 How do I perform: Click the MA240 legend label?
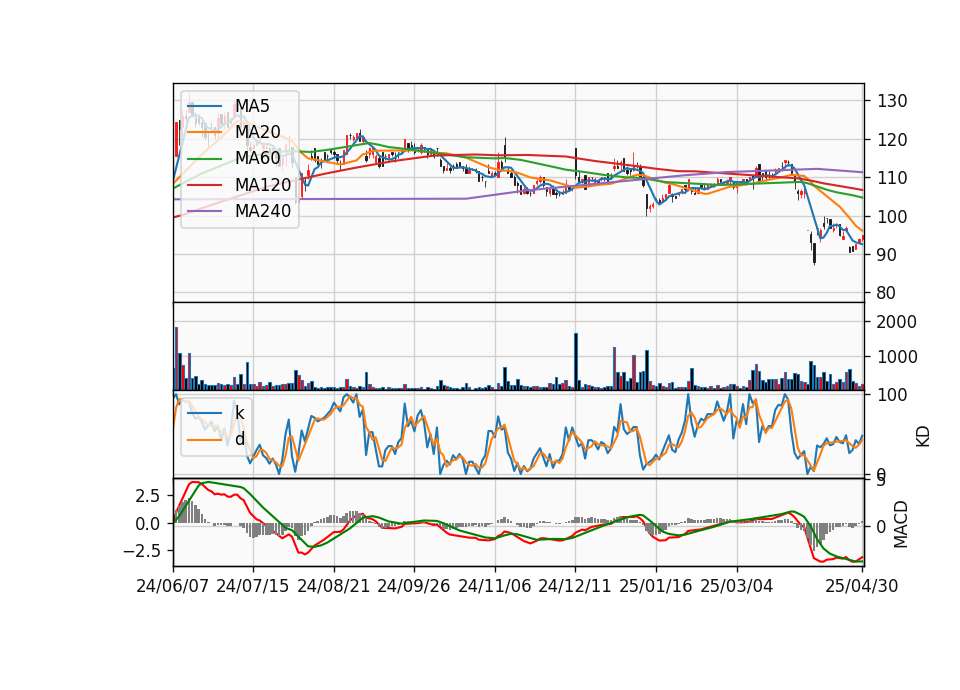point(263,211)
